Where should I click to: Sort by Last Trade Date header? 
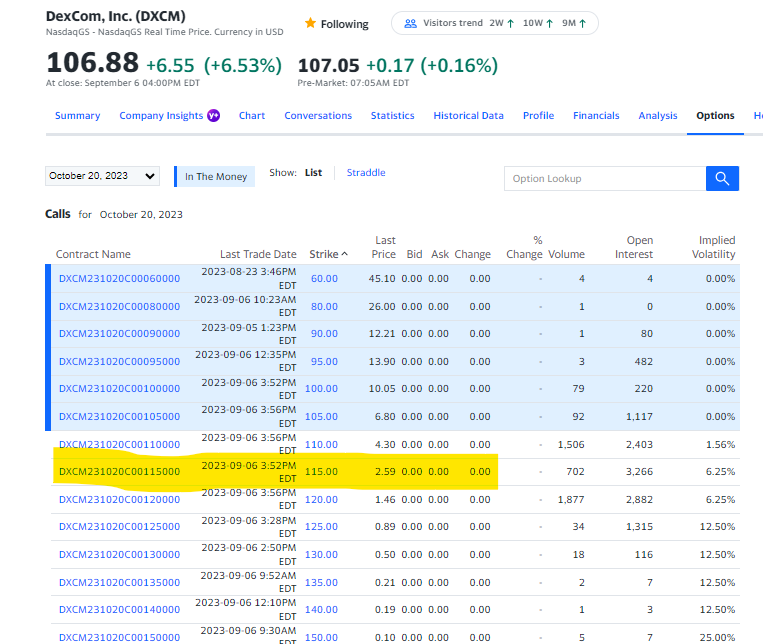tap(258, 254)
